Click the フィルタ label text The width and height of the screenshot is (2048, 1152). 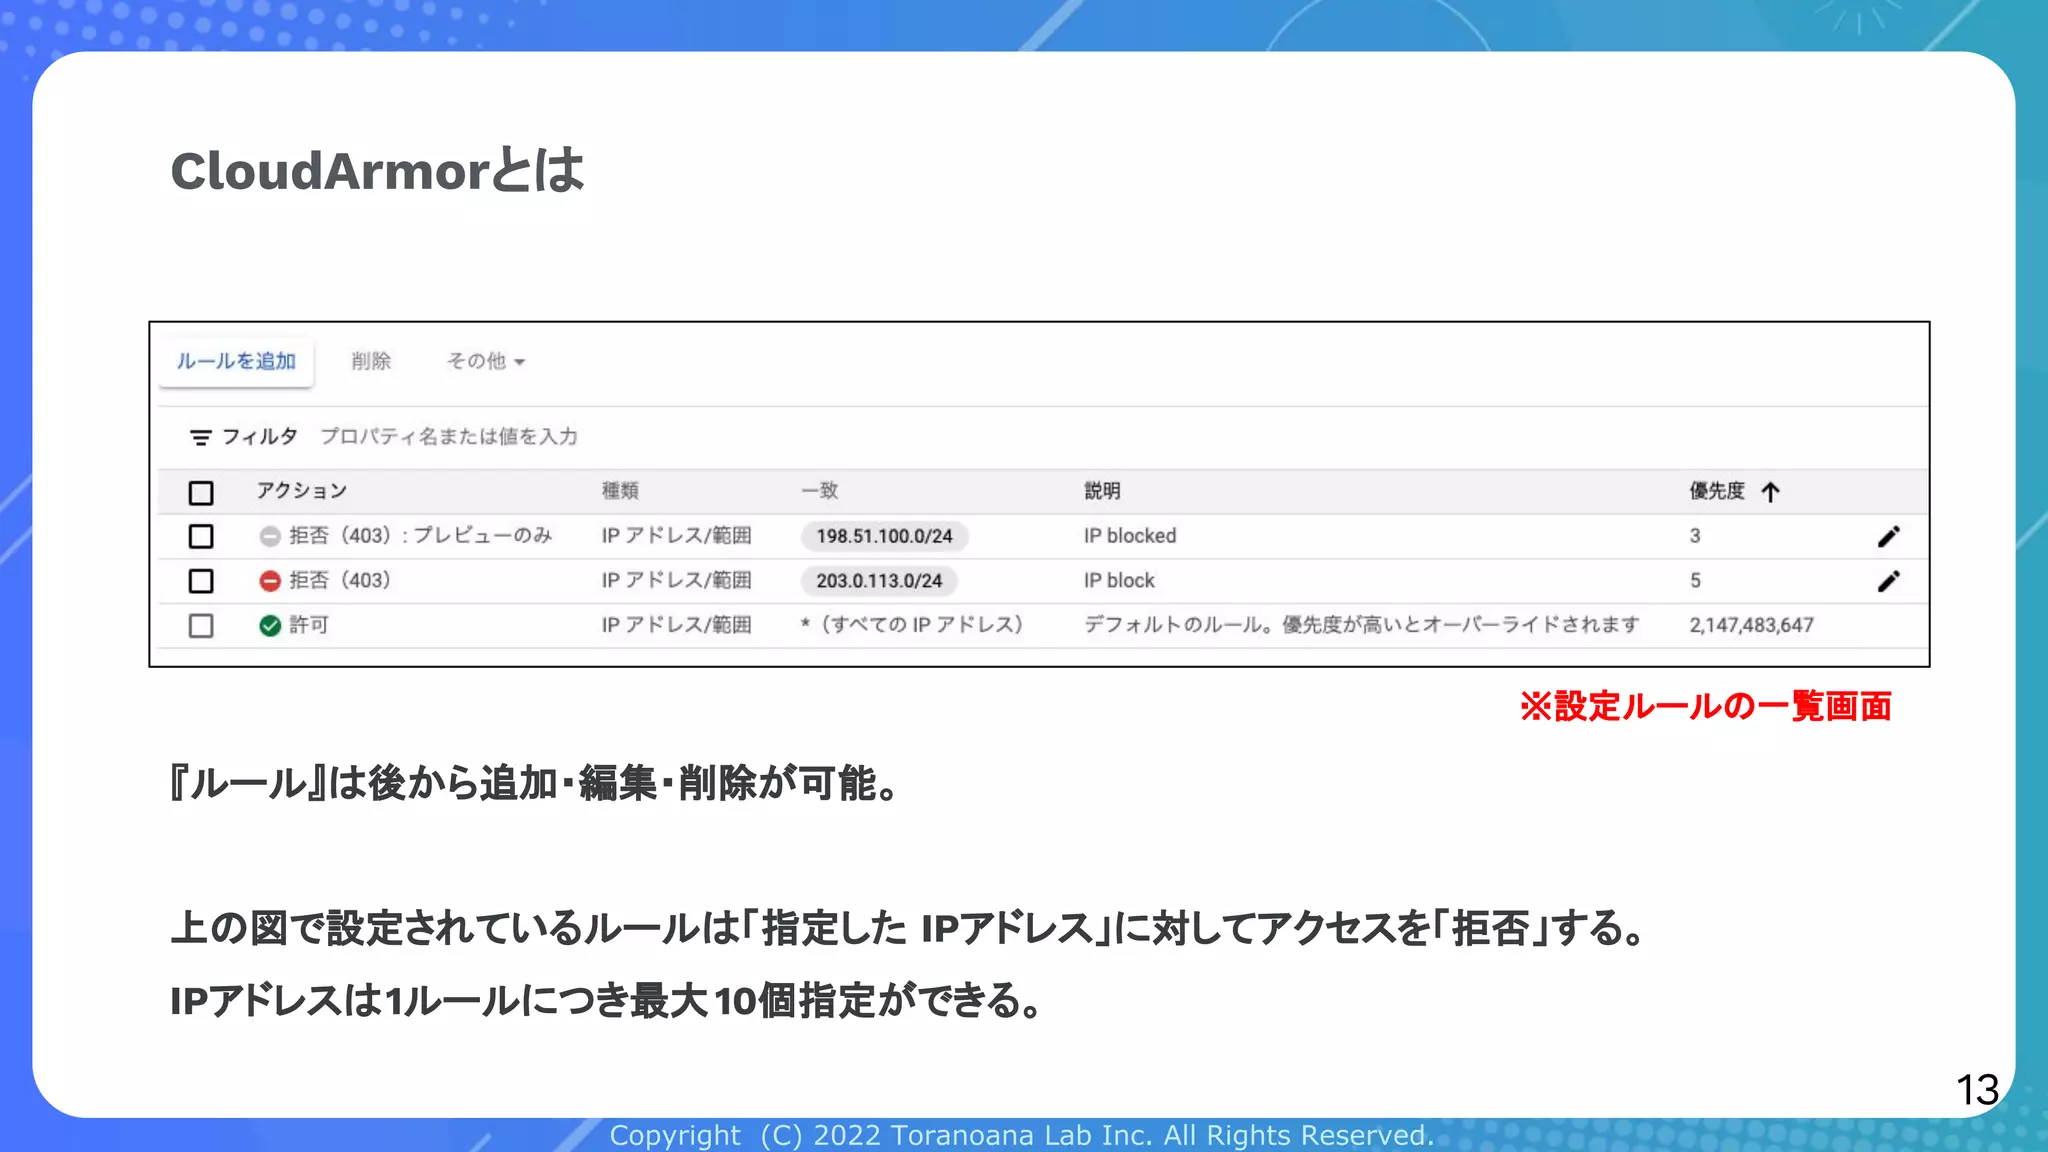[x=260, y=437]
